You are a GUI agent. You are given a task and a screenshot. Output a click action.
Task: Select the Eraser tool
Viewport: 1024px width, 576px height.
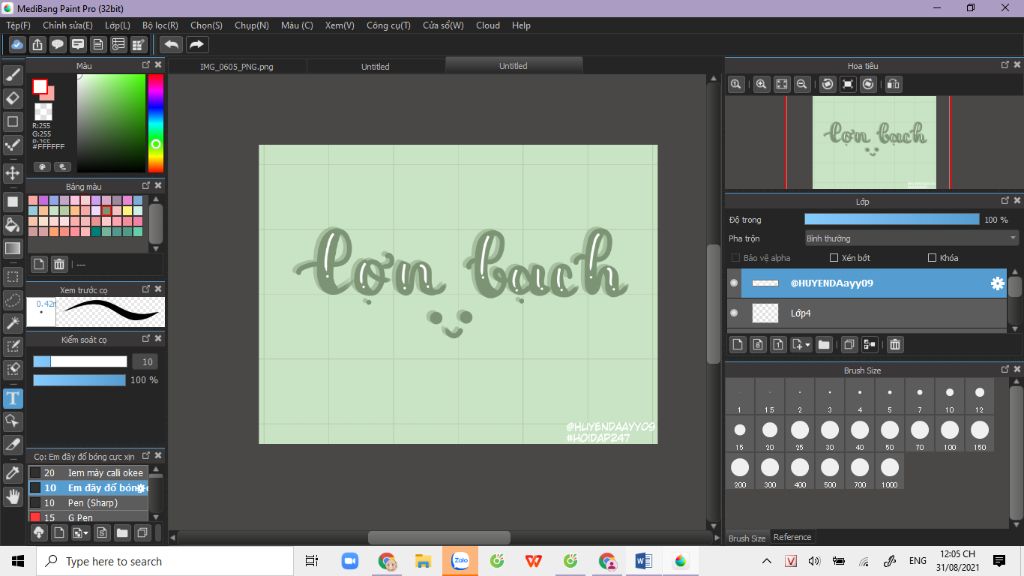coord(12,99)
